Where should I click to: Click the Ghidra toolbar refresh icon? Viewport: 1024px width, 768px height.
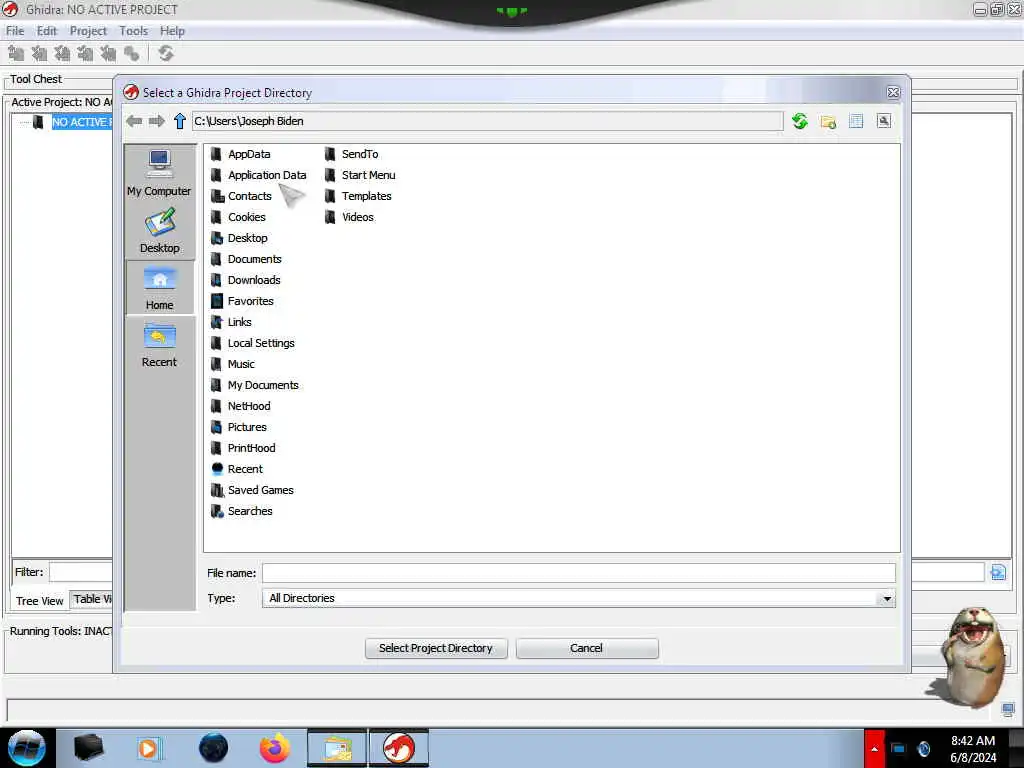point(166,54)
